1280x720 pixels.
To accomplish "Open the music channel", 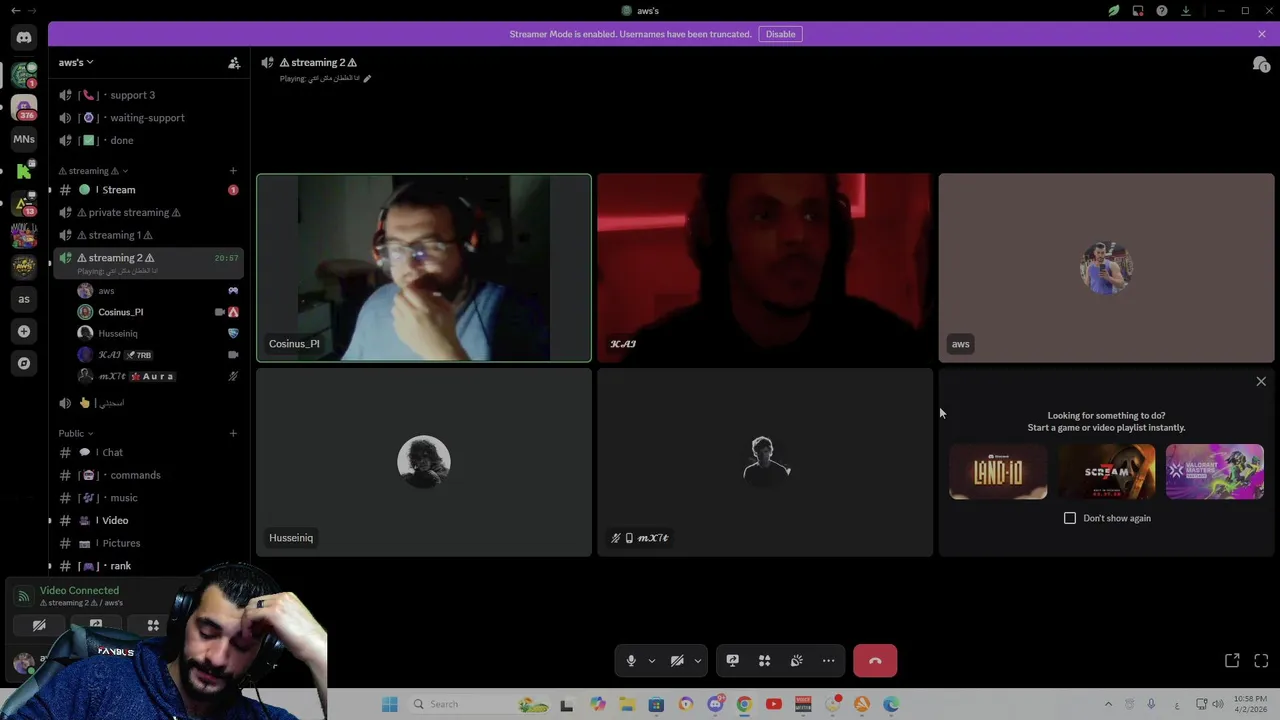I will (x=149, y=498).
